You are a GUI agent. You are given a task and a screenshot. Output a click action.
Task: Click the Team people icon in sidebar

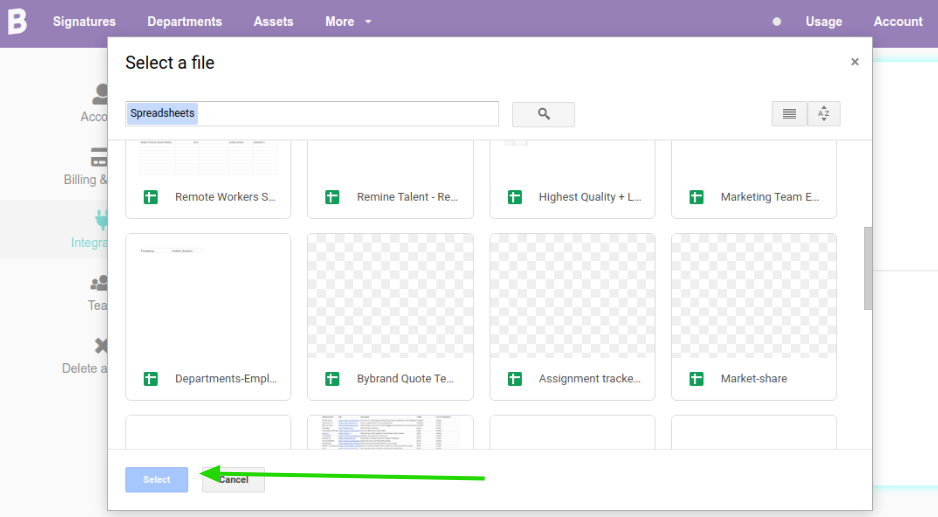tap(100, 285)
